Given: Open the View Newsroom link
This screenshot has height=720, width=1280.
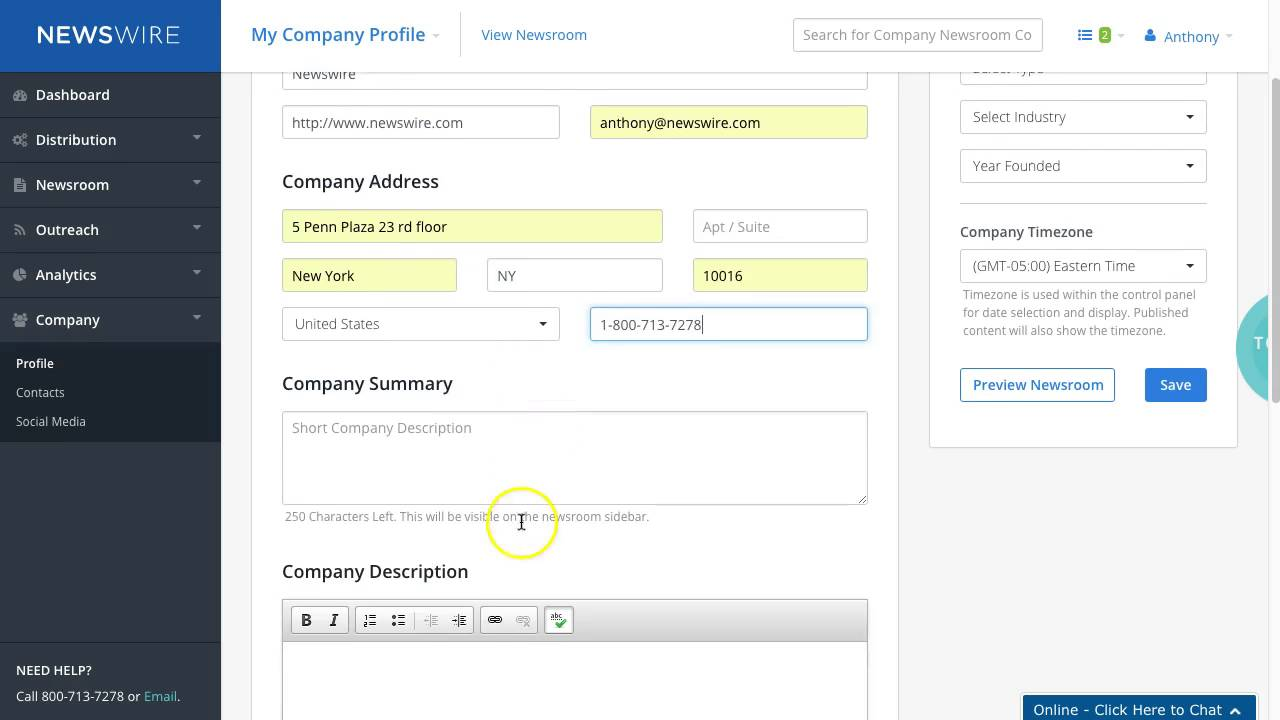Looking at the screenshot, I should pos(534,35).
